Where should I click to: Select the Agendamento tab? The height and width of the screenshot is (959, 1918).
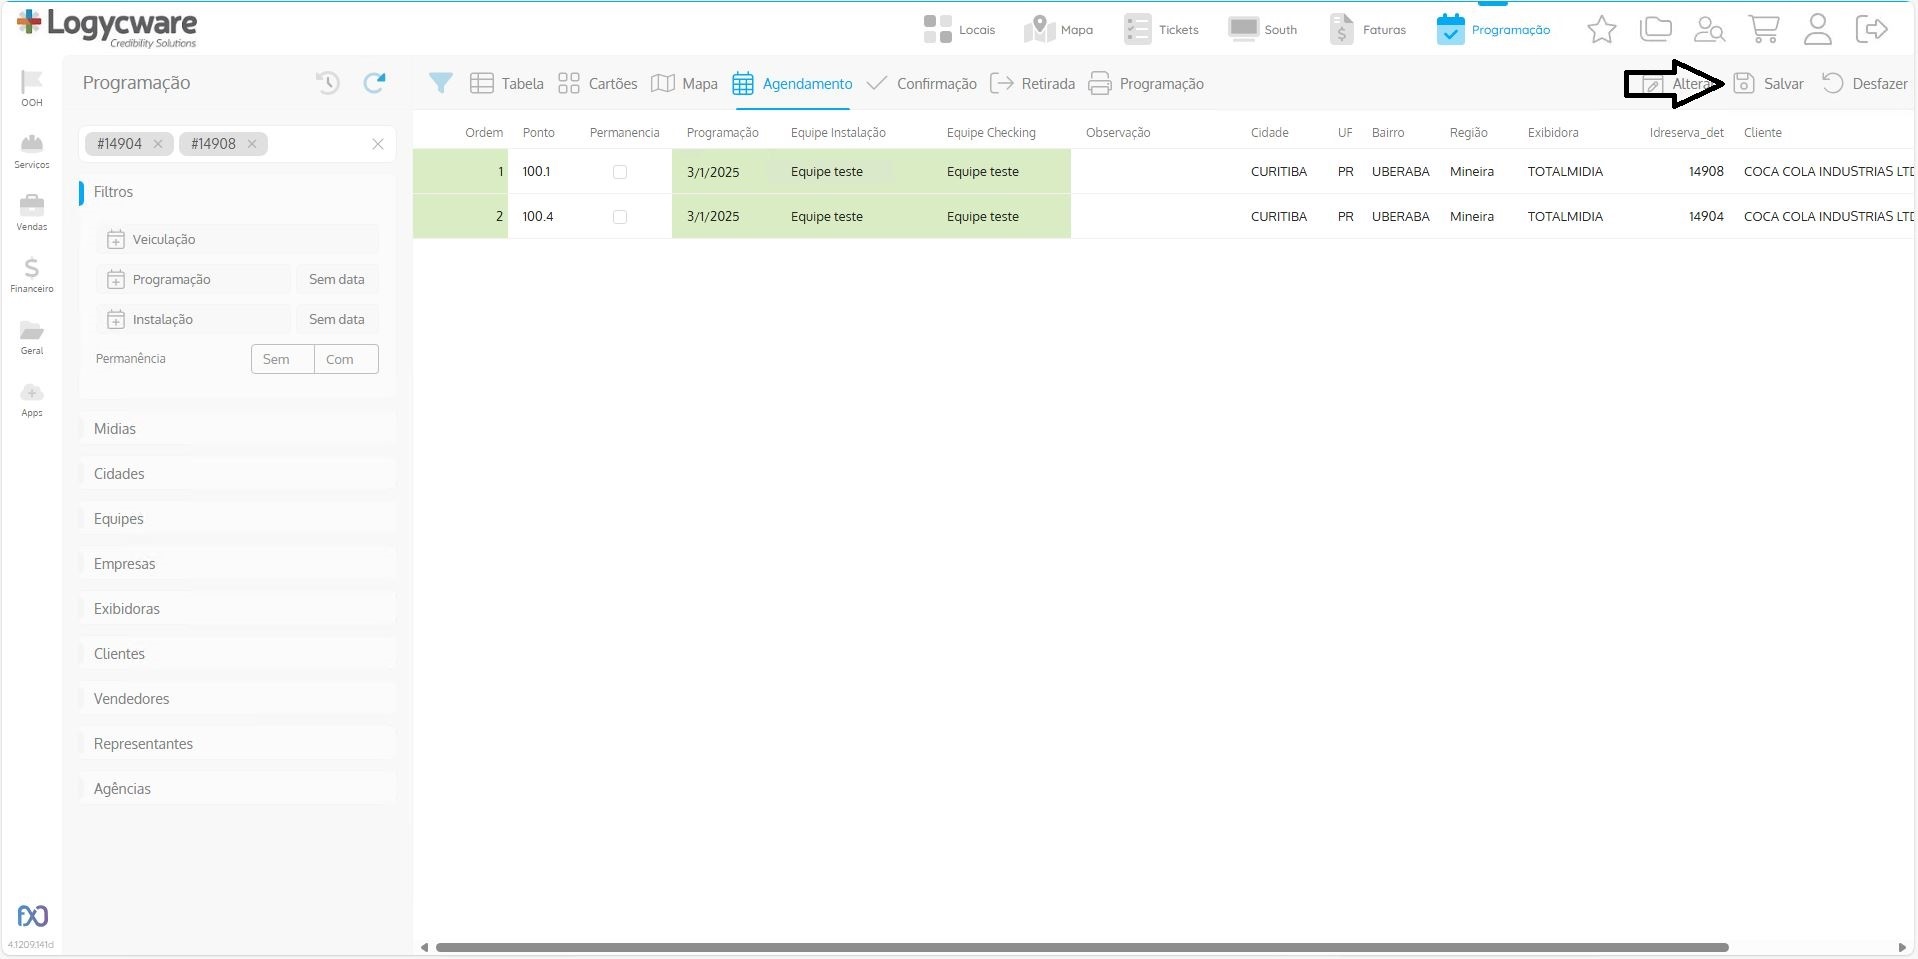(x=792, y=84)
